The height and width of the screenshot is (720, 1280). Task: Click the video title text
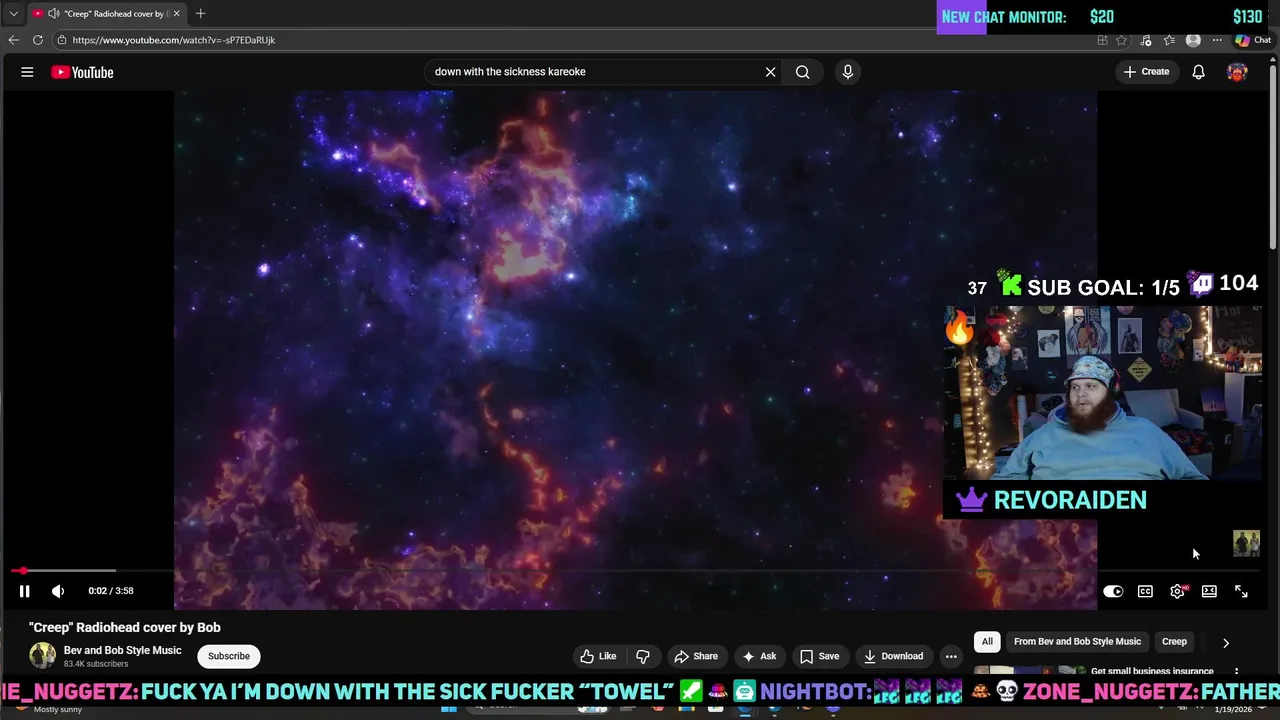[125, 627]
